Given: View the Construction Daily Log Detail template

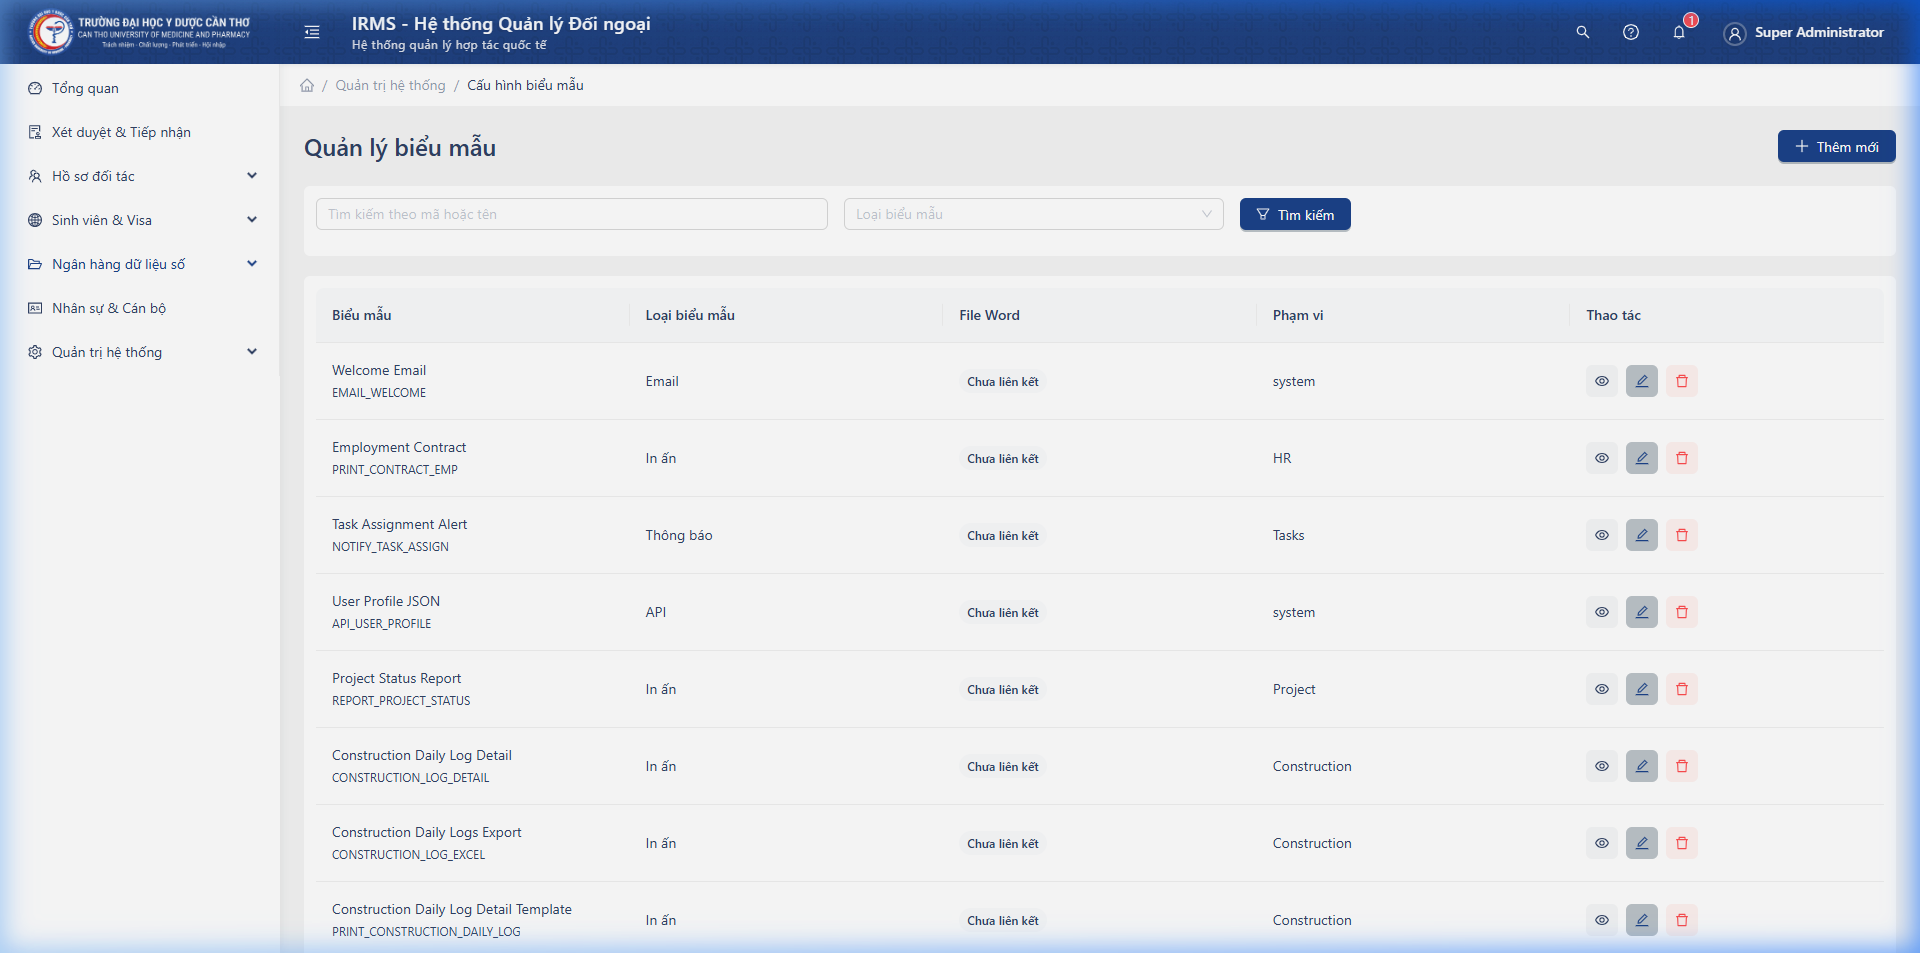Looking at the screenshot, I should pyautogui.click(x=1601, y=766).
